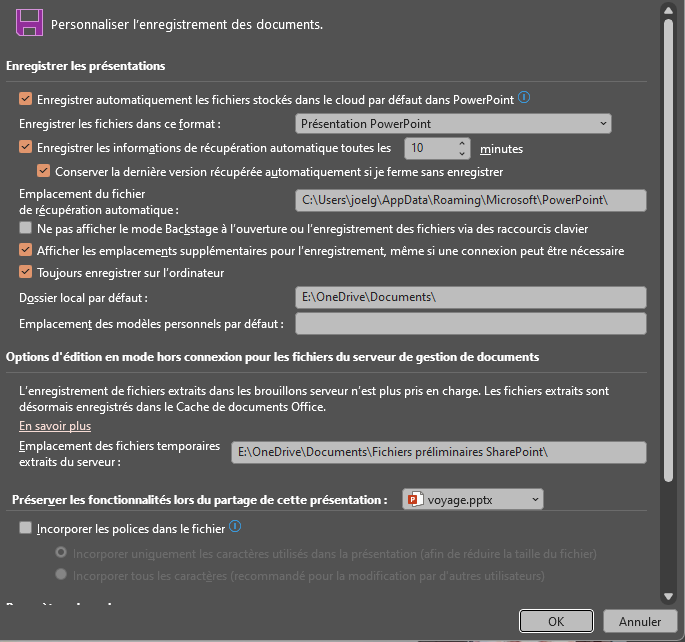Click the scrollbar up arrow

coord(668,10)
